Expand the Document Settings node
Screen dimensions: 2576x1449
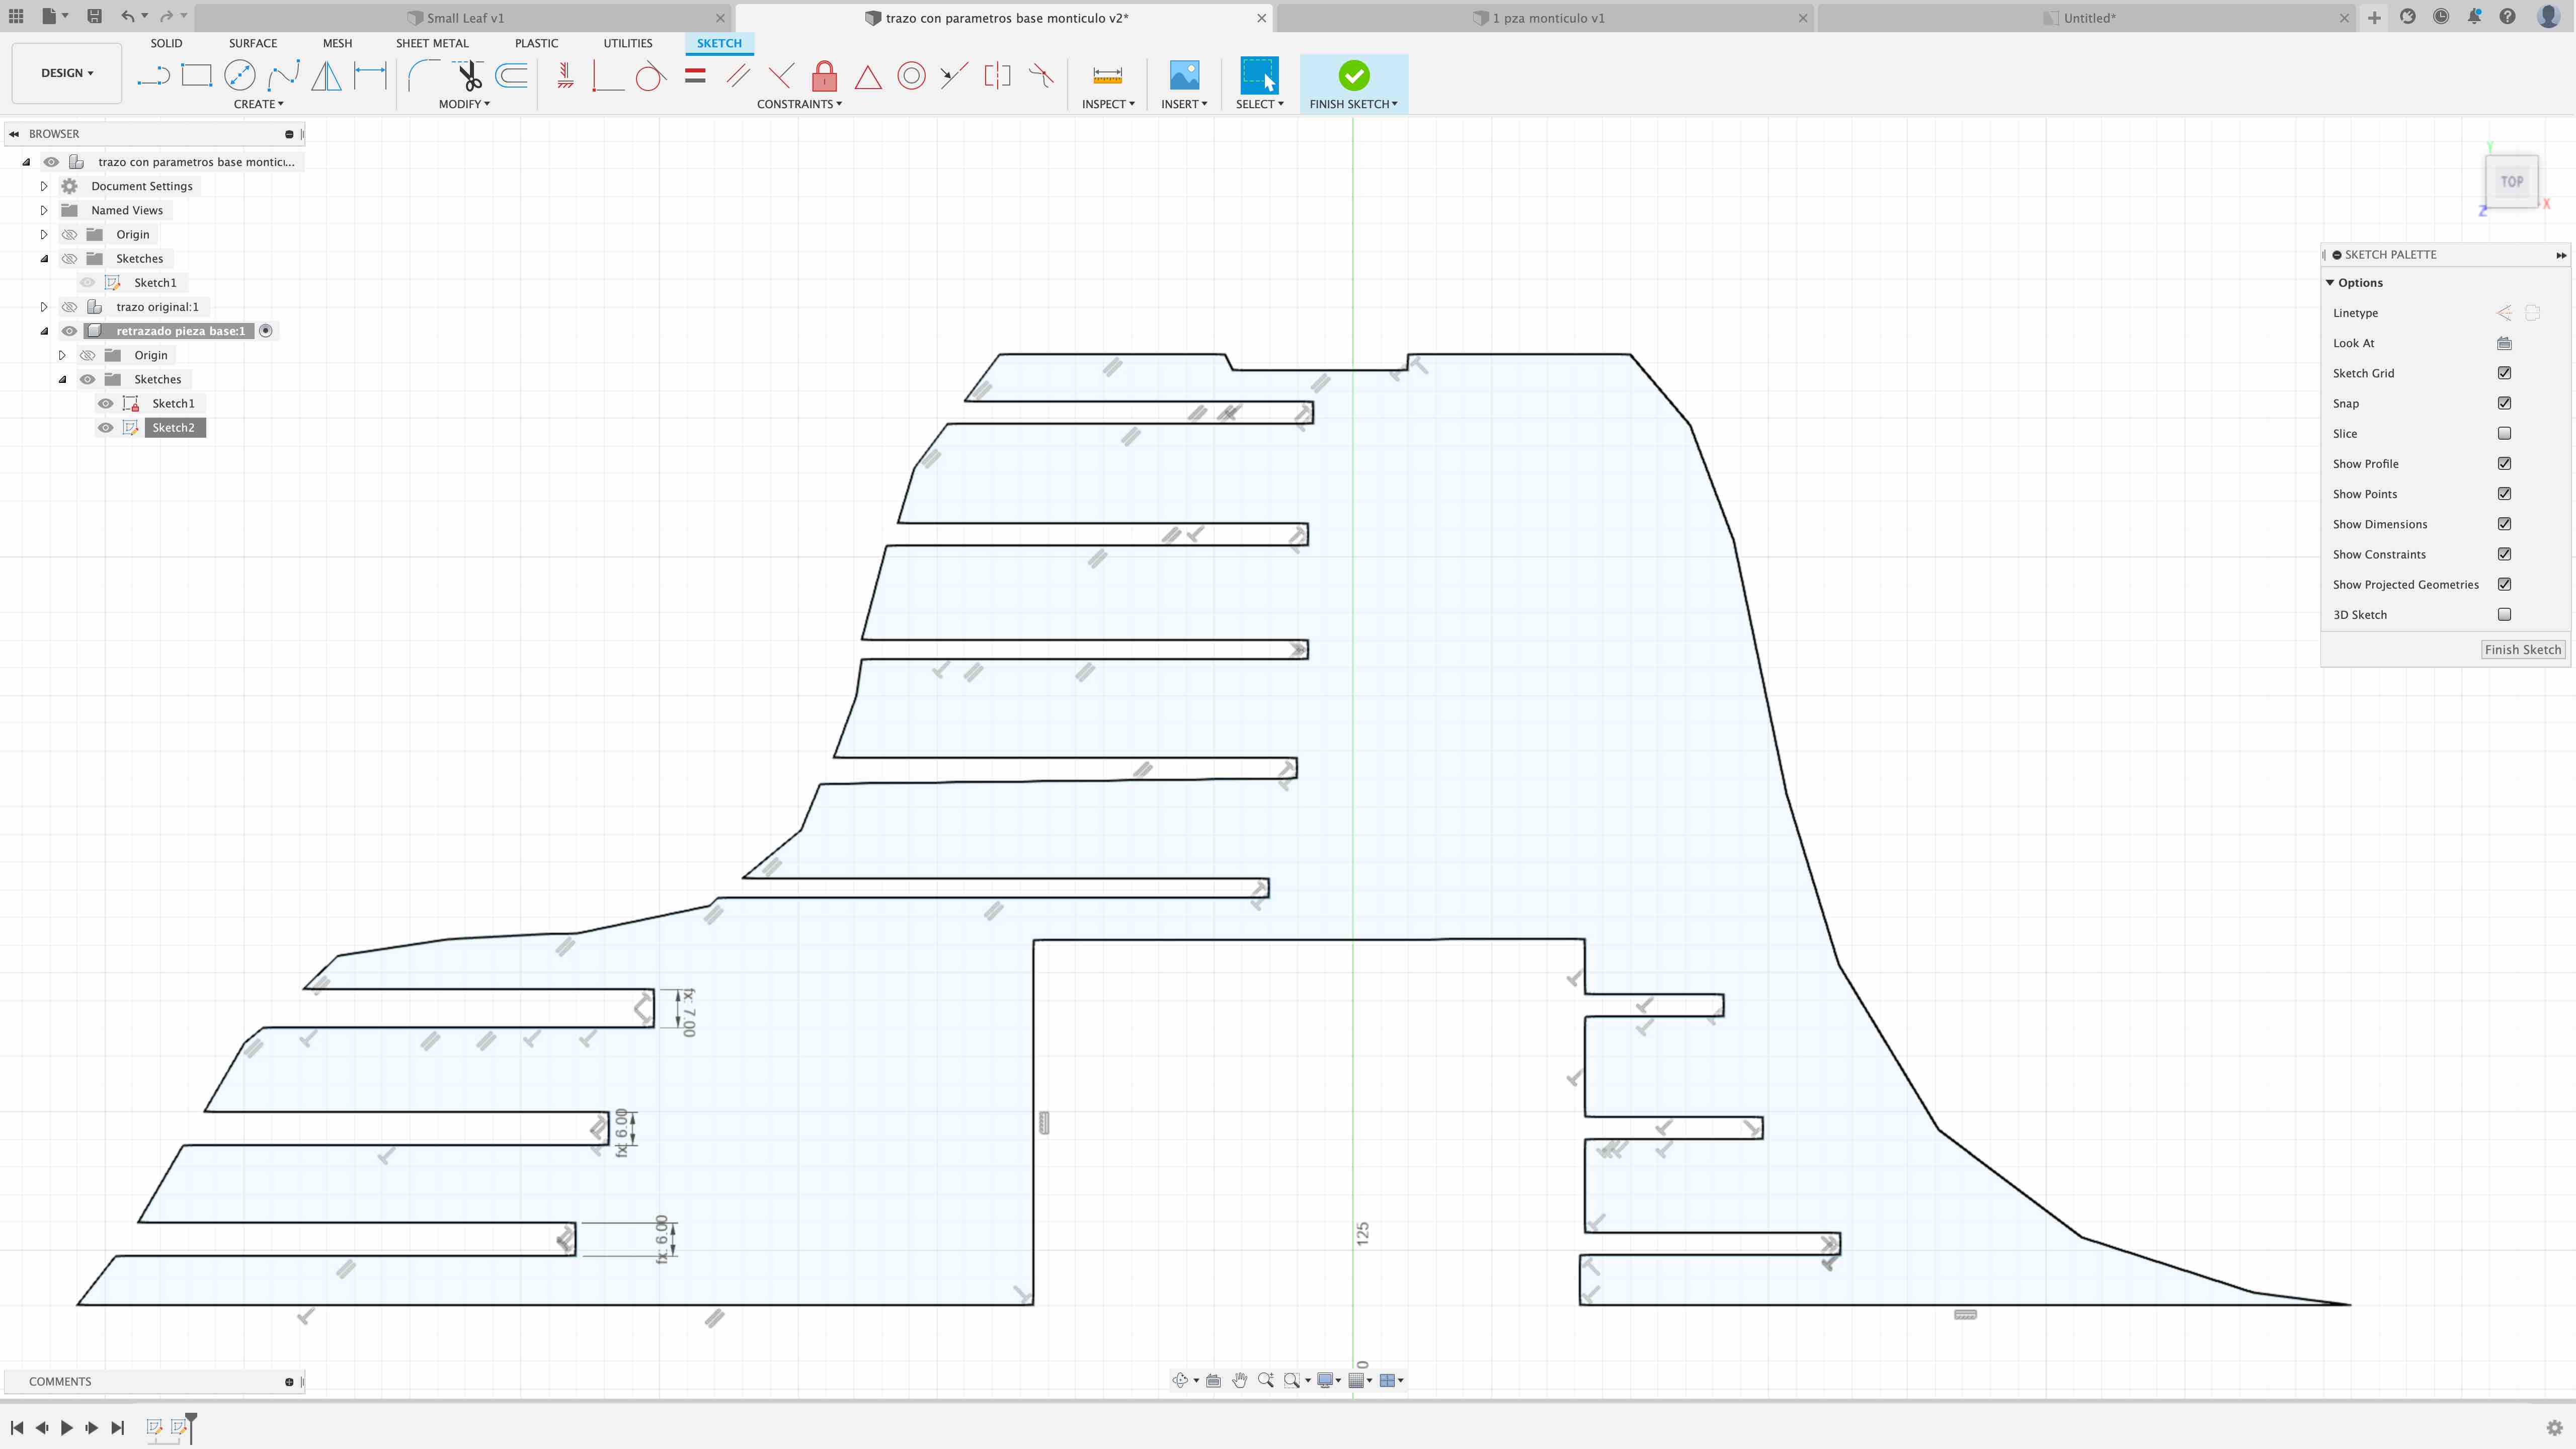[44, 186]
